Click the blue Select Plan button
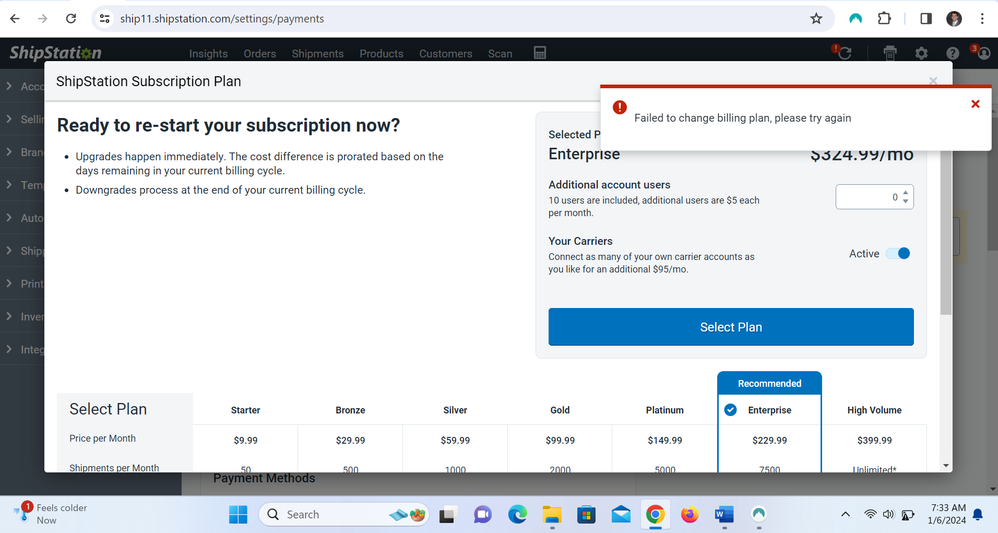The height and width of the screenshot is (533, 998). pyautogui.click(x=730, y=327)
